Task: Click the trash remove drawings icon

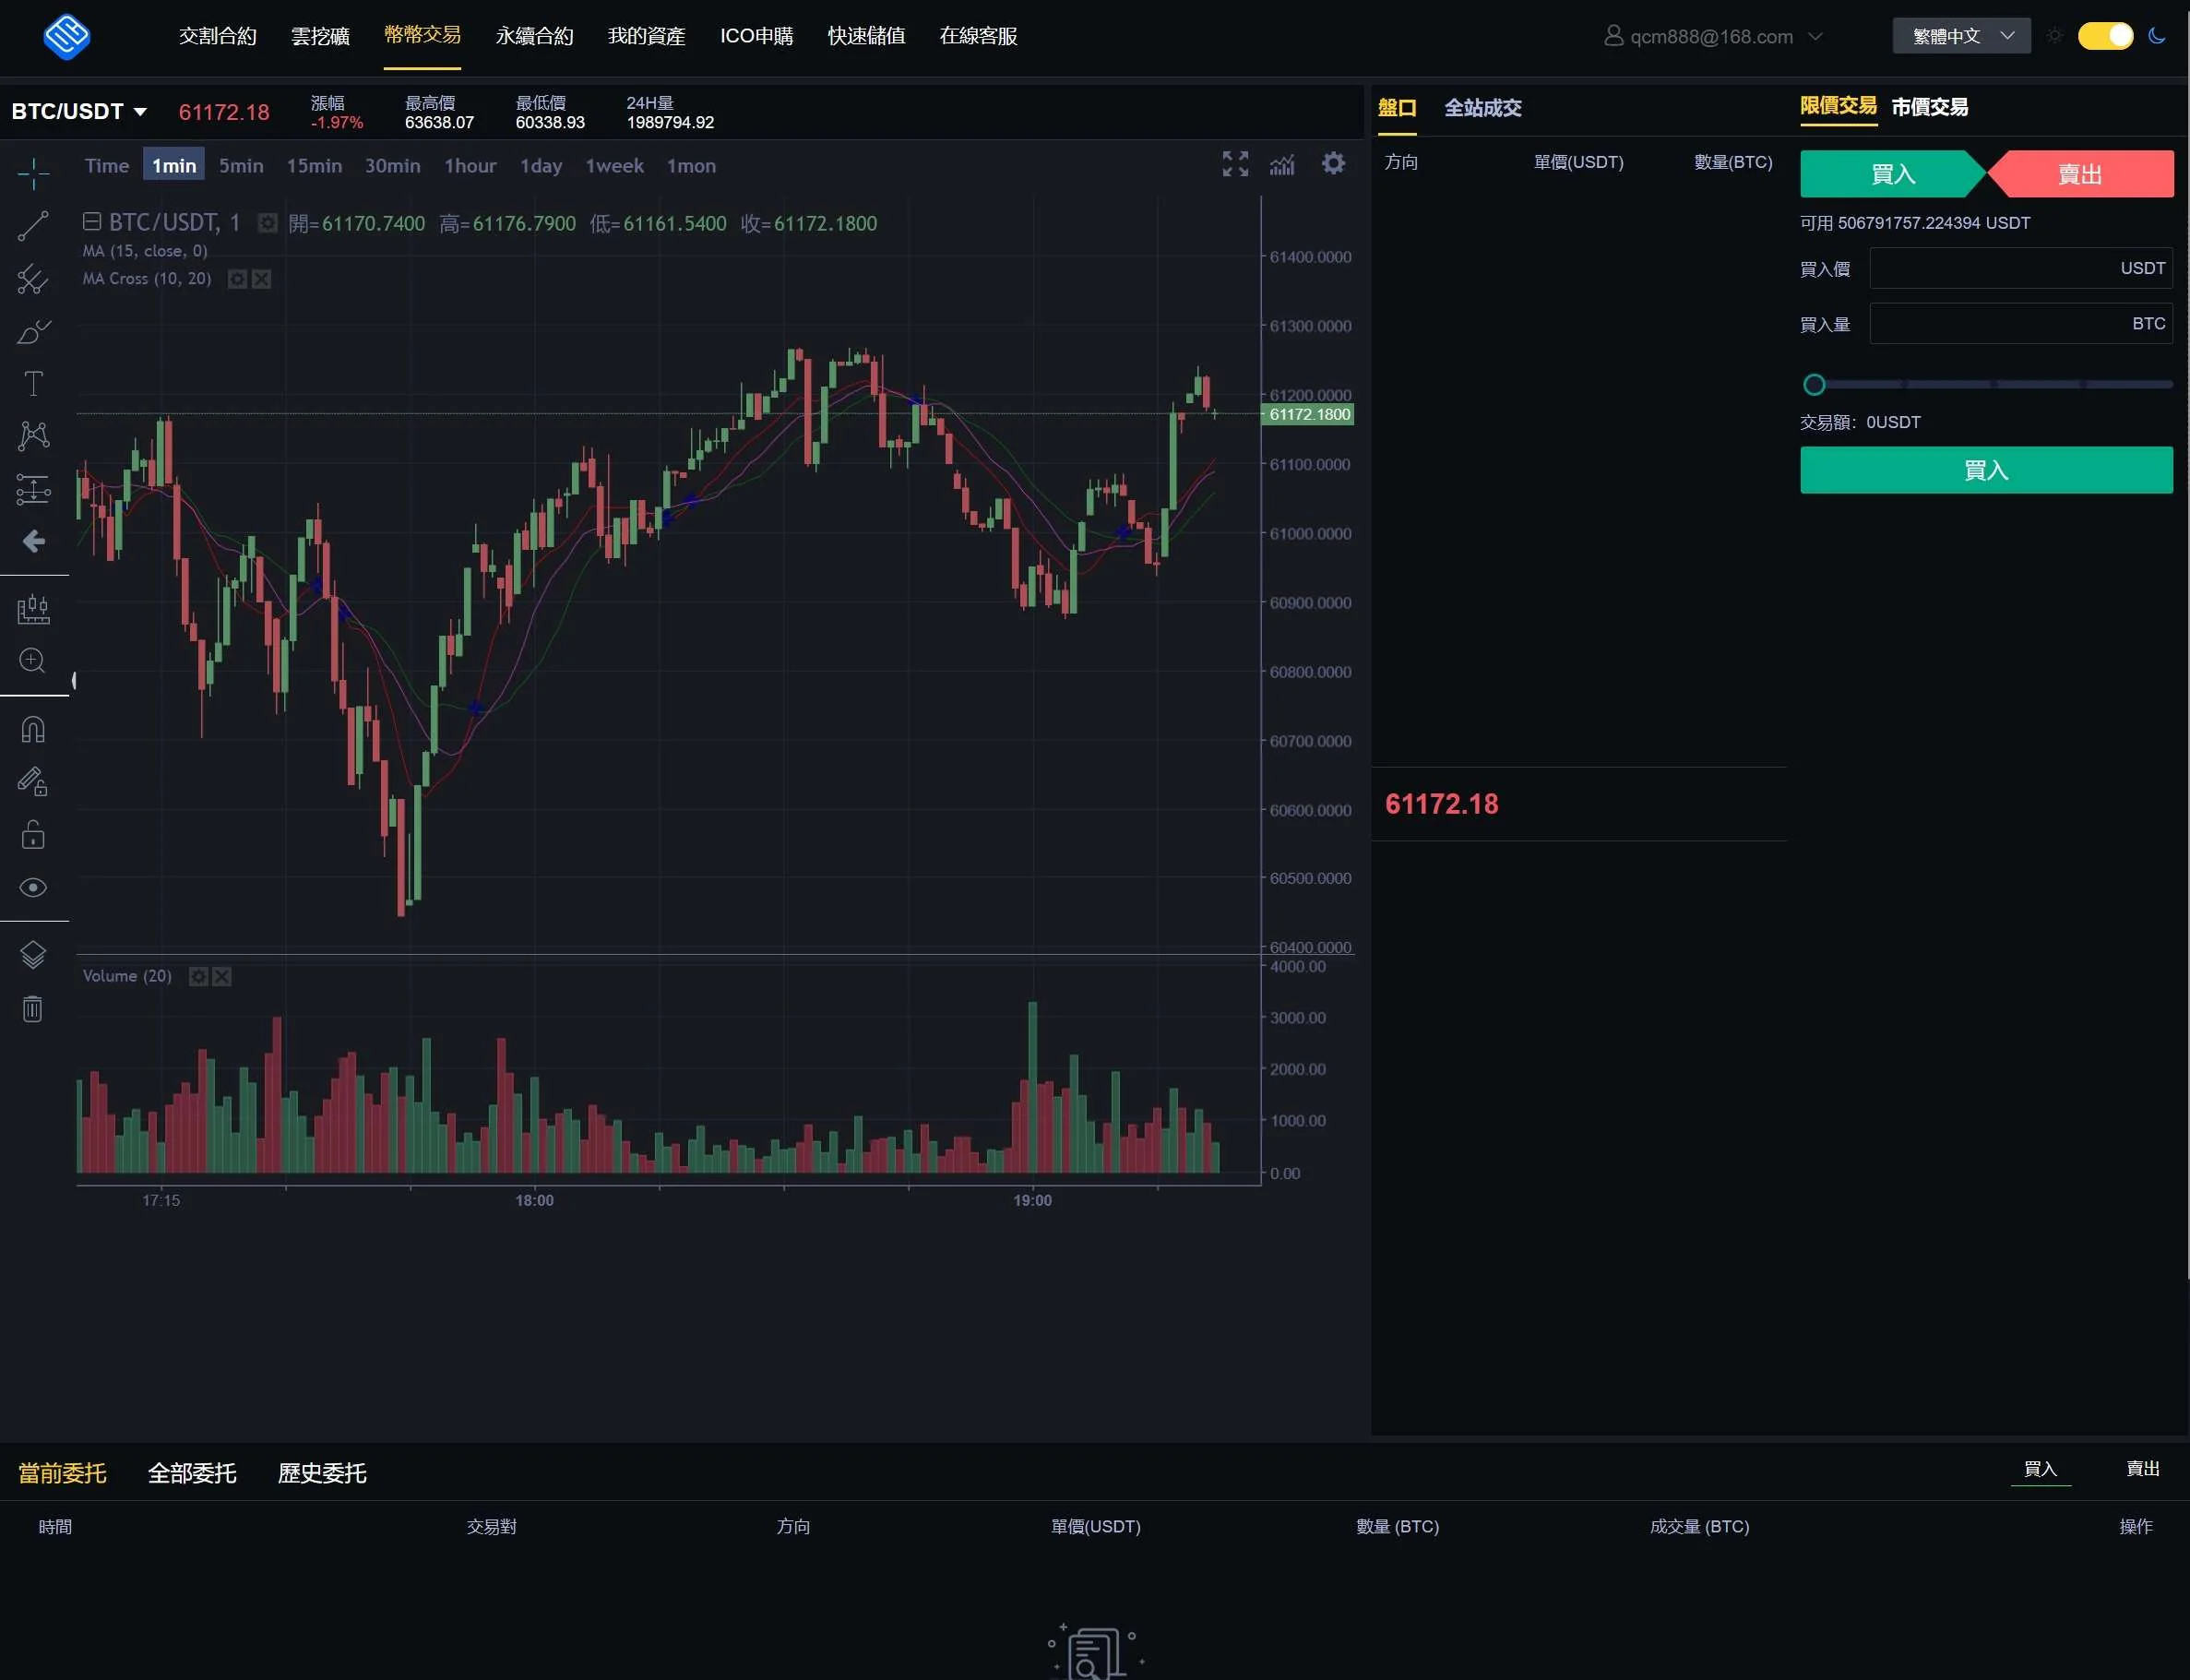Action: click(x=33, y=1009)
